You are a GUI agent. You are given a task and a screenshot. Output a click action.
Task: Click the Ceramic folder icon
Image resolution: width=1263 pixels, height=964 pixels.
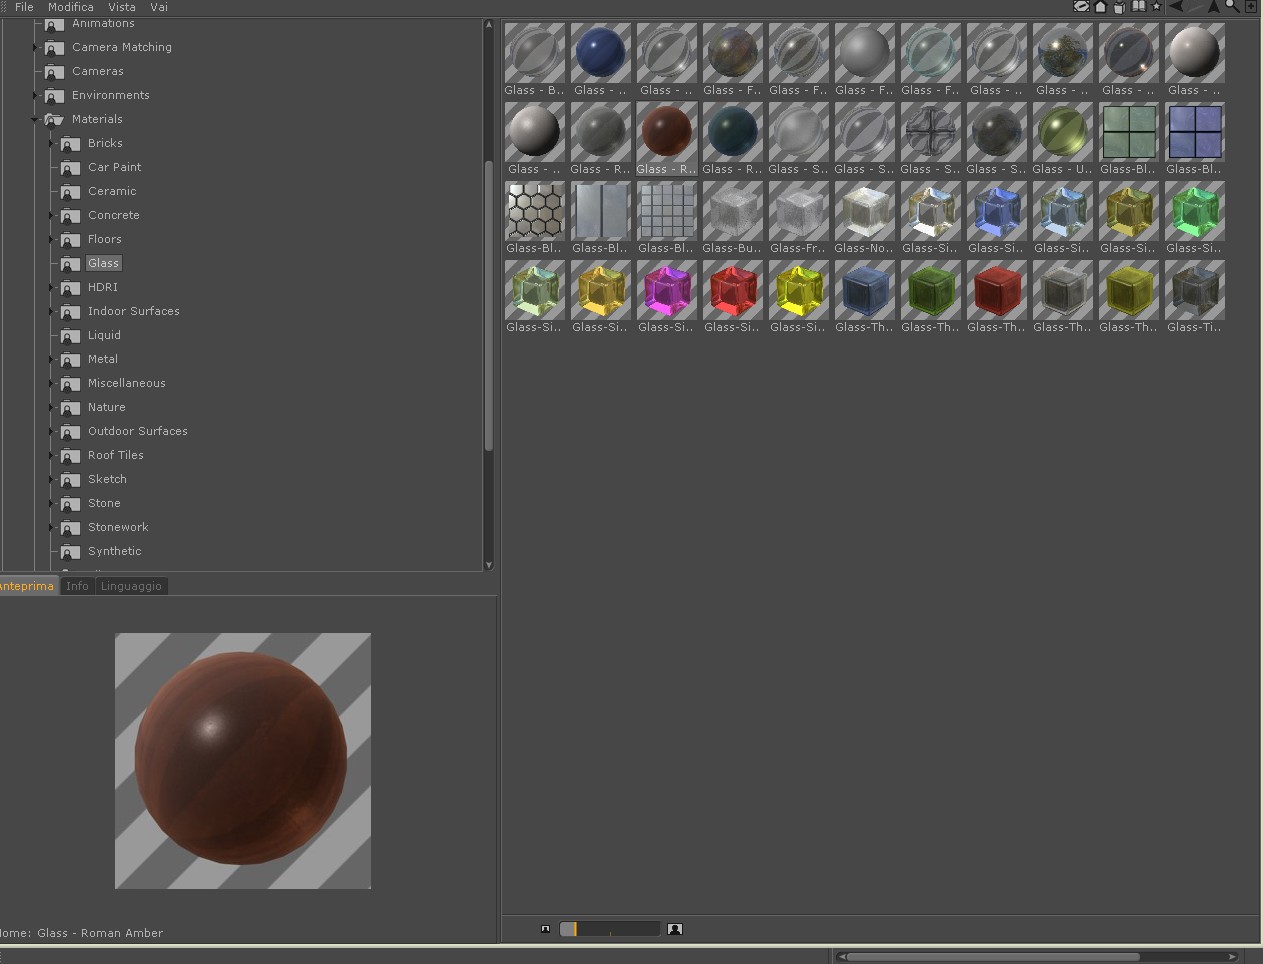point(70,192)
